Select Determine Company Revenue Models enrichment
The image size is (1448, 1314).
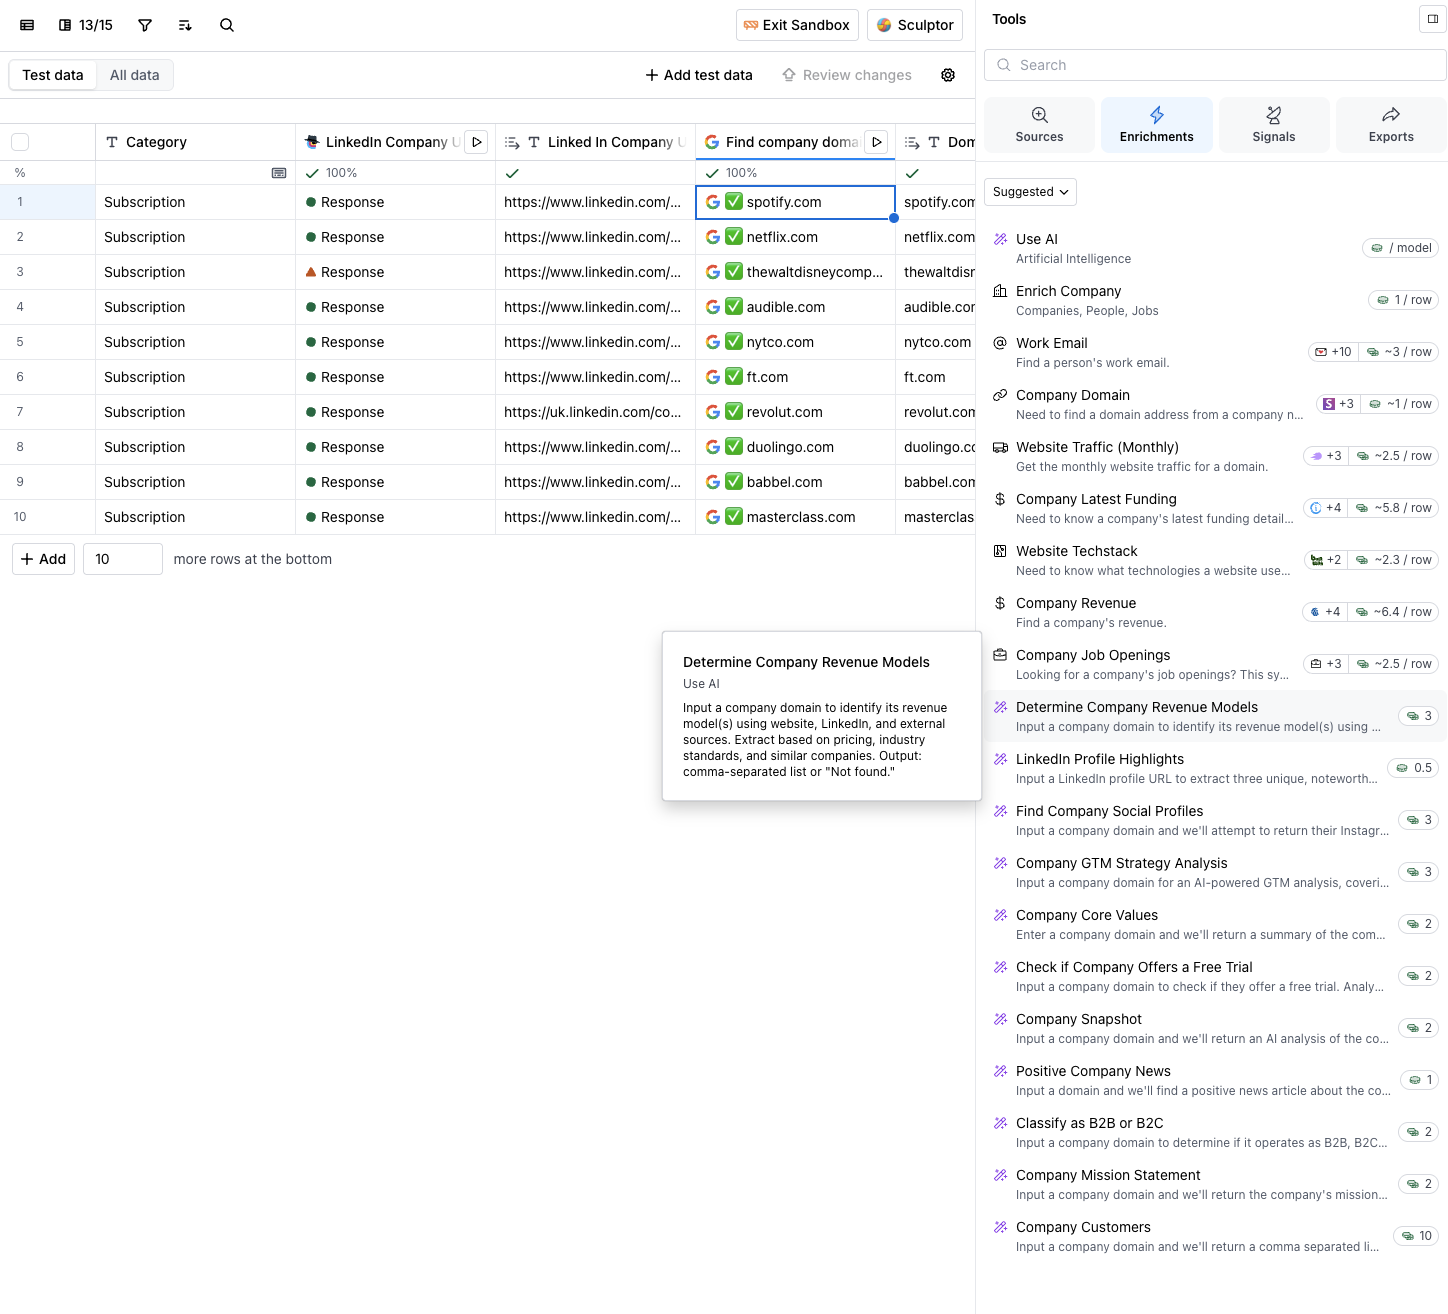(1215, 716)
